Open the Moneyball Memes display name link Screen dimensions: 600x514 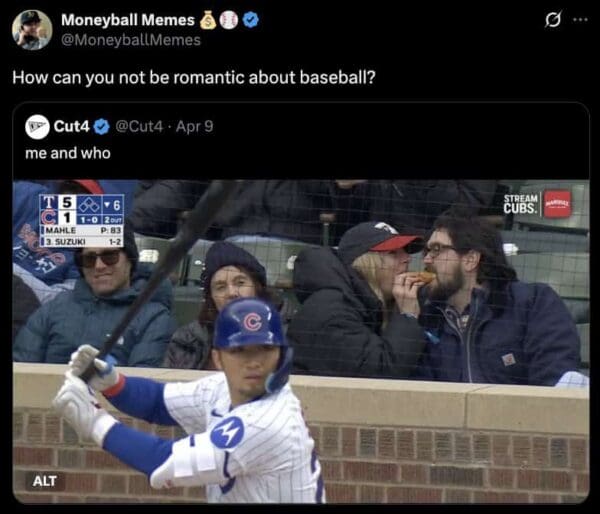(x=128, y=20)
